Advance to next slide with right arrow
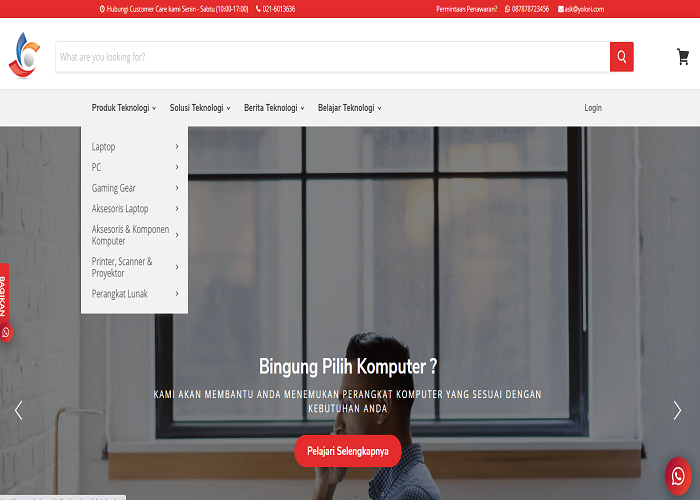This screenshot has height=500, width=700. (x=677, y=410)
